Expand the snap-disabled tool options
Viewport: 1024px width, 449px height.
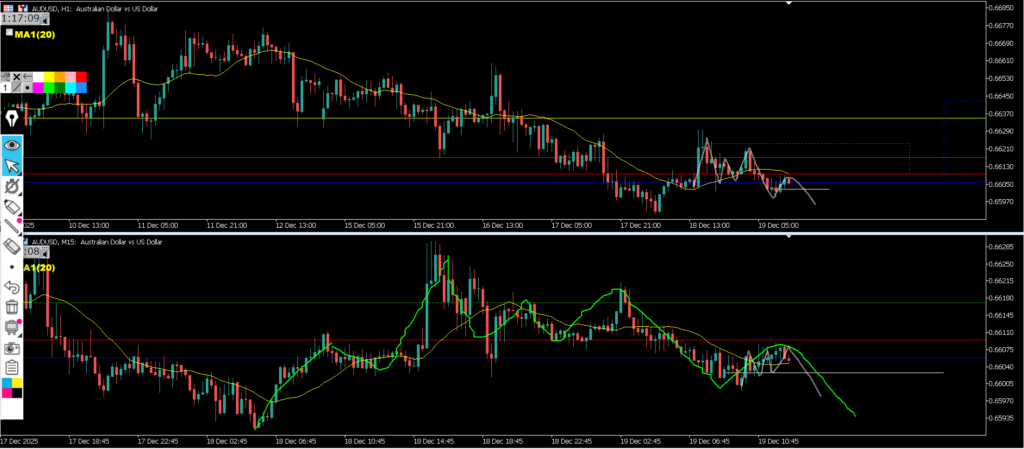[13, 185]
